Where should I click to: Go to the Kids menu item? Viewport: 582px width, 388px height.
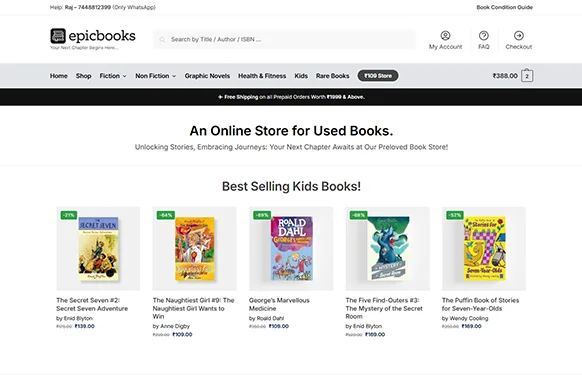(301, 76)
